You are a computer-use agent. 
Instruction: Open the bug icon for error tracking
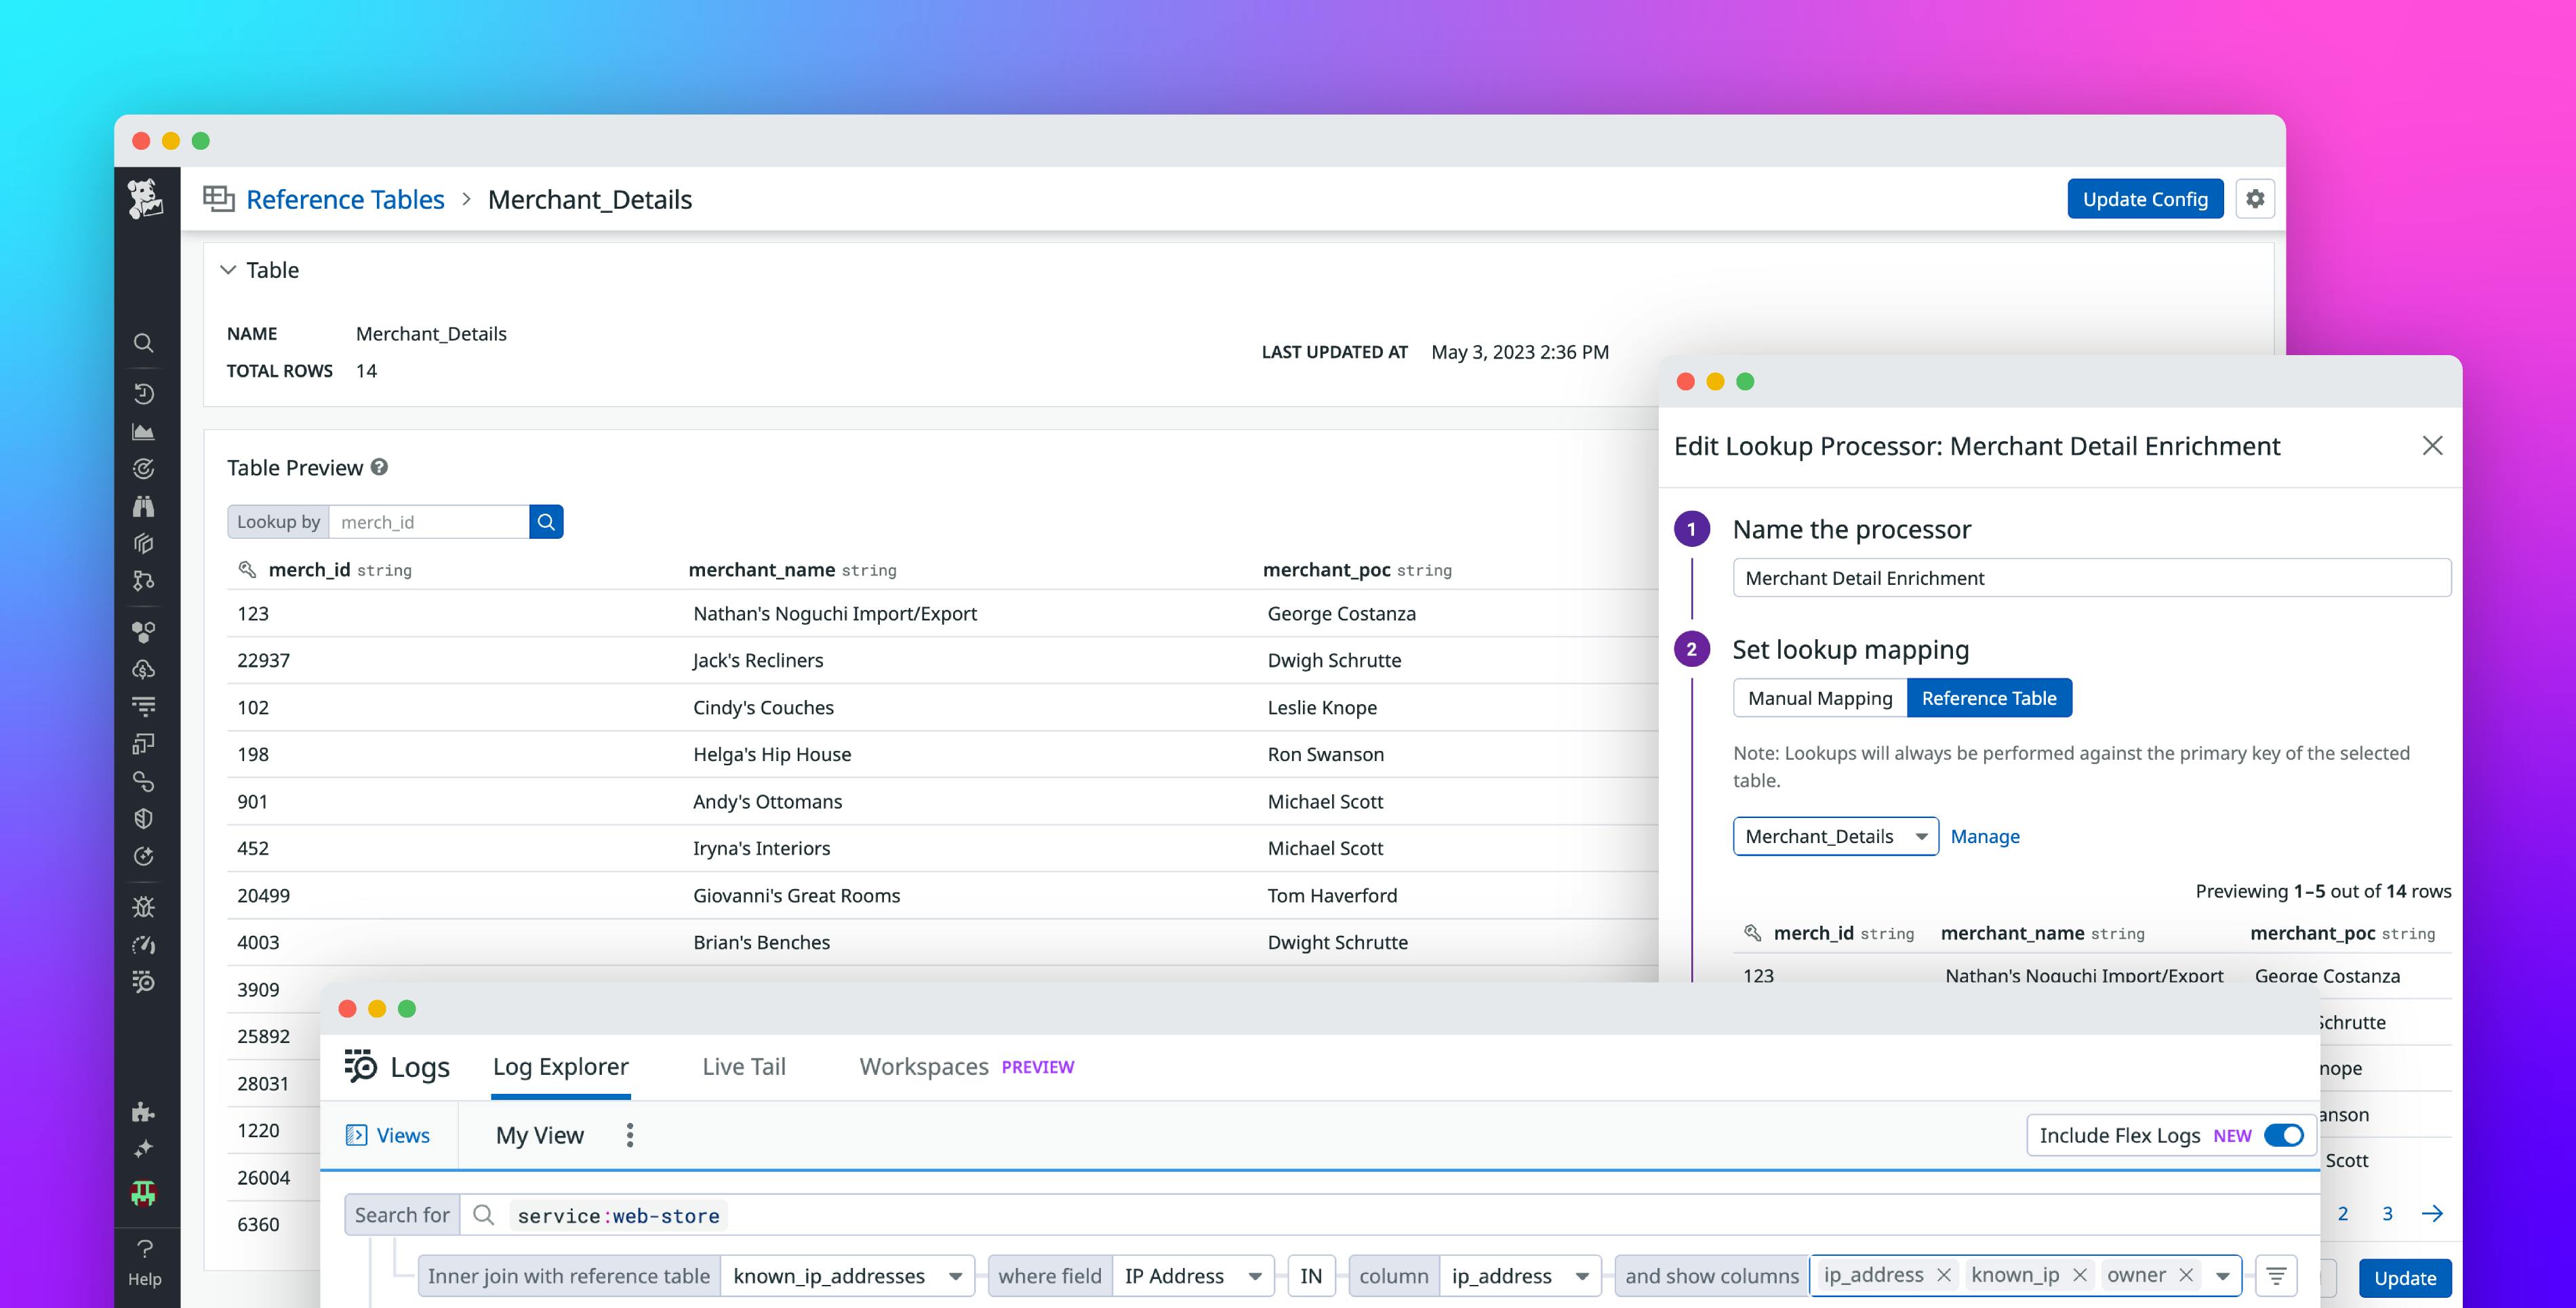tap(144, 906)
